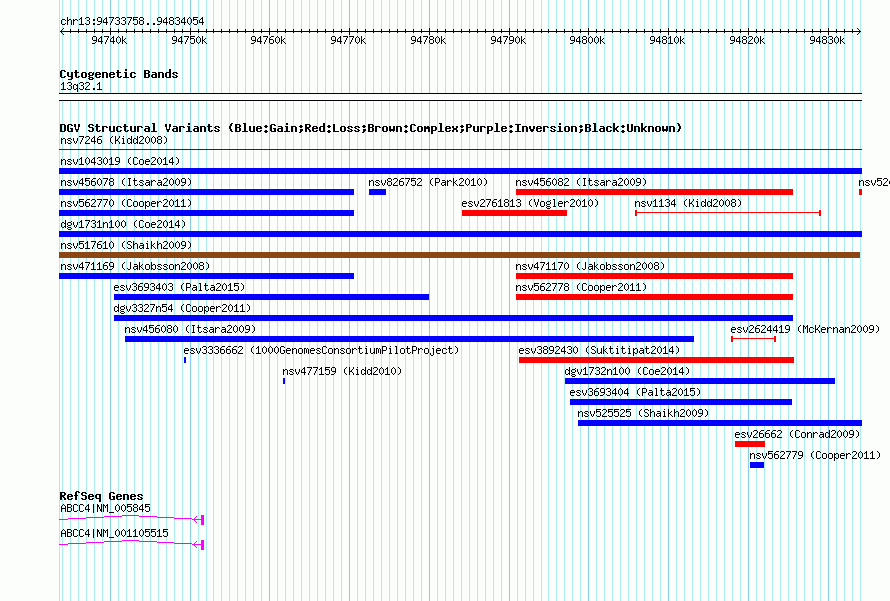Click the small blue bar under nsv562779 (Cooper2011)
The image size is (890, 601).
(x=757, y=465)
